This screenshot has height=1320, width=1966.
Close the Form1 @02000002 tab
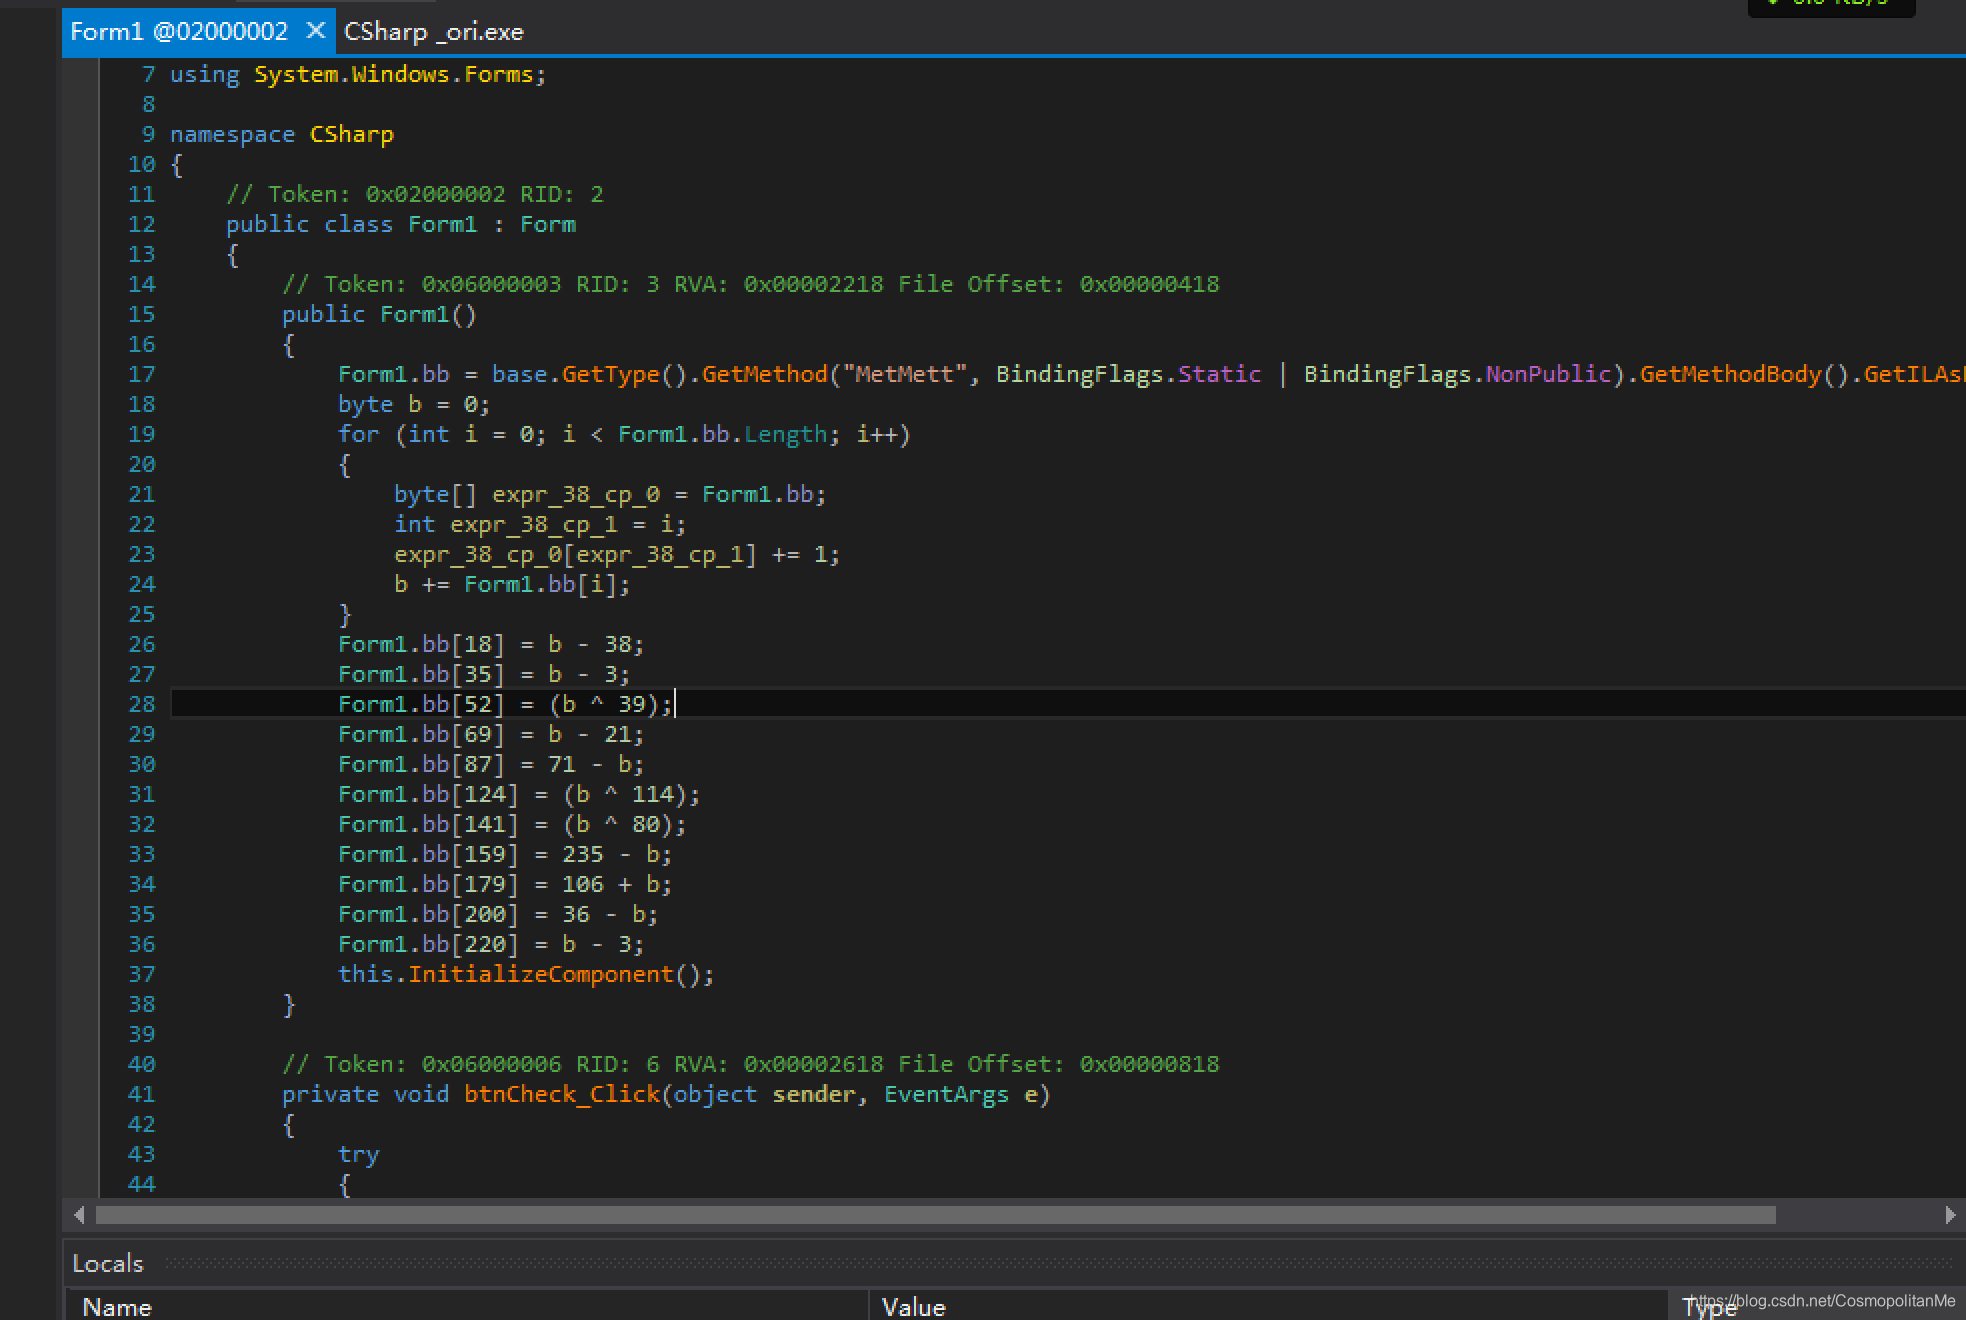(x=315, y=31)
